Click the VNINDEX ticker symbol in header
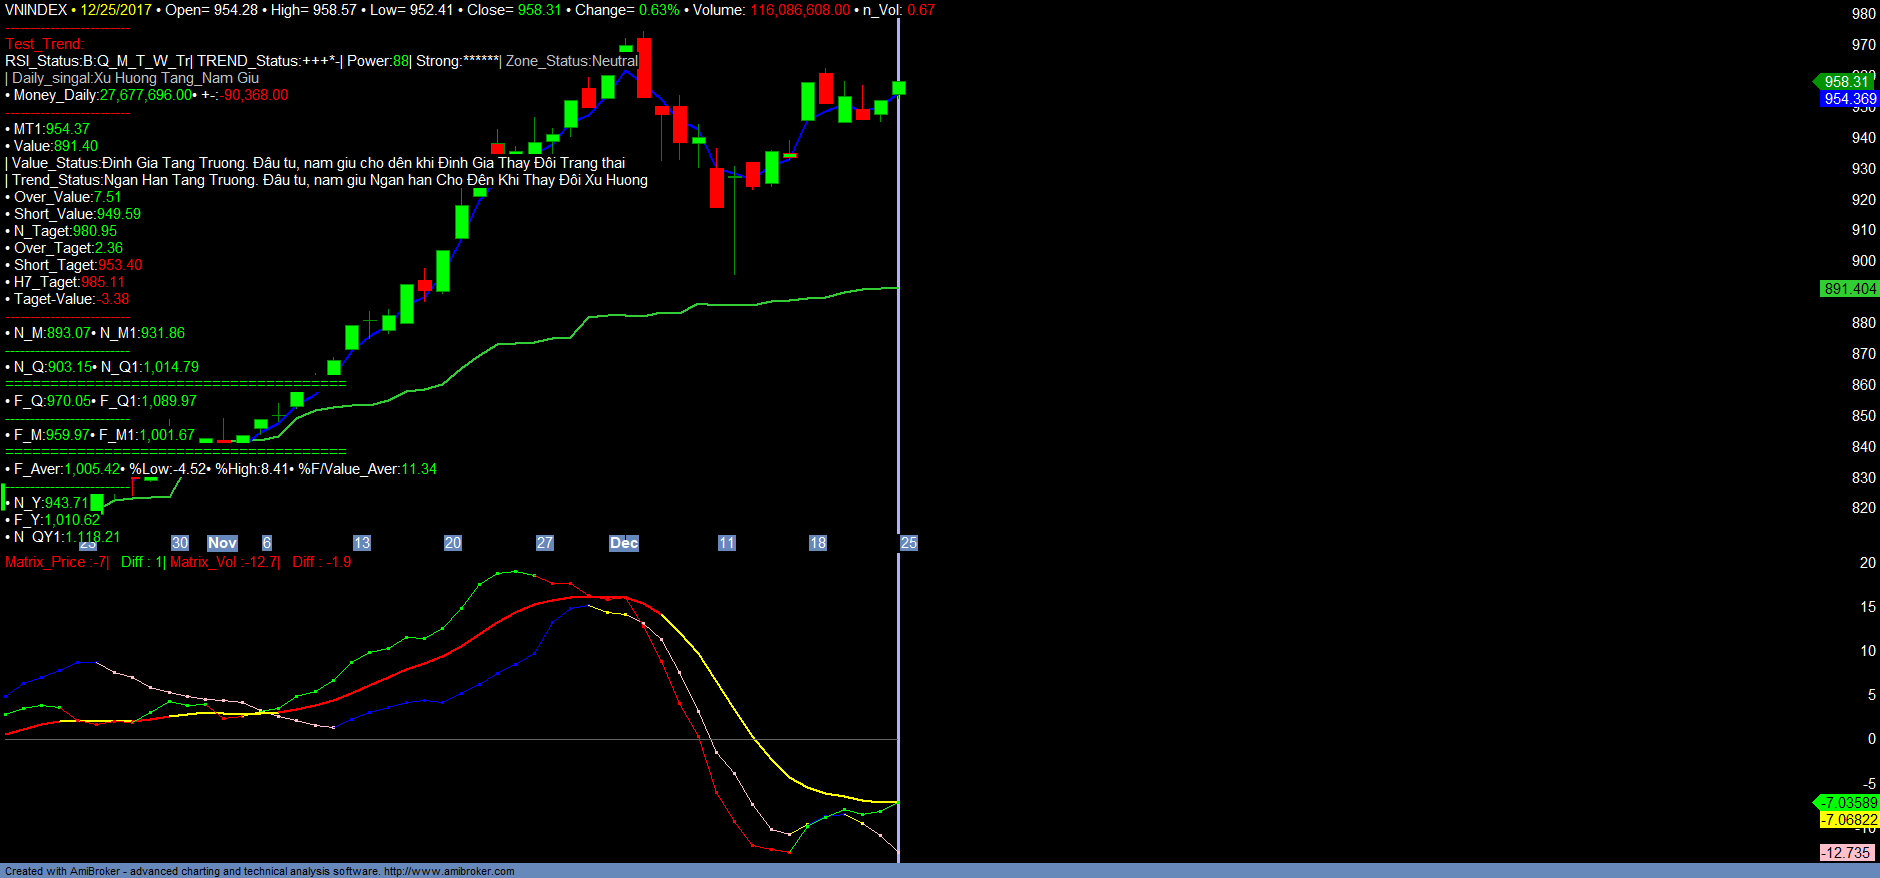Screen dimensions: 1880x878 (x=36, y=10)
